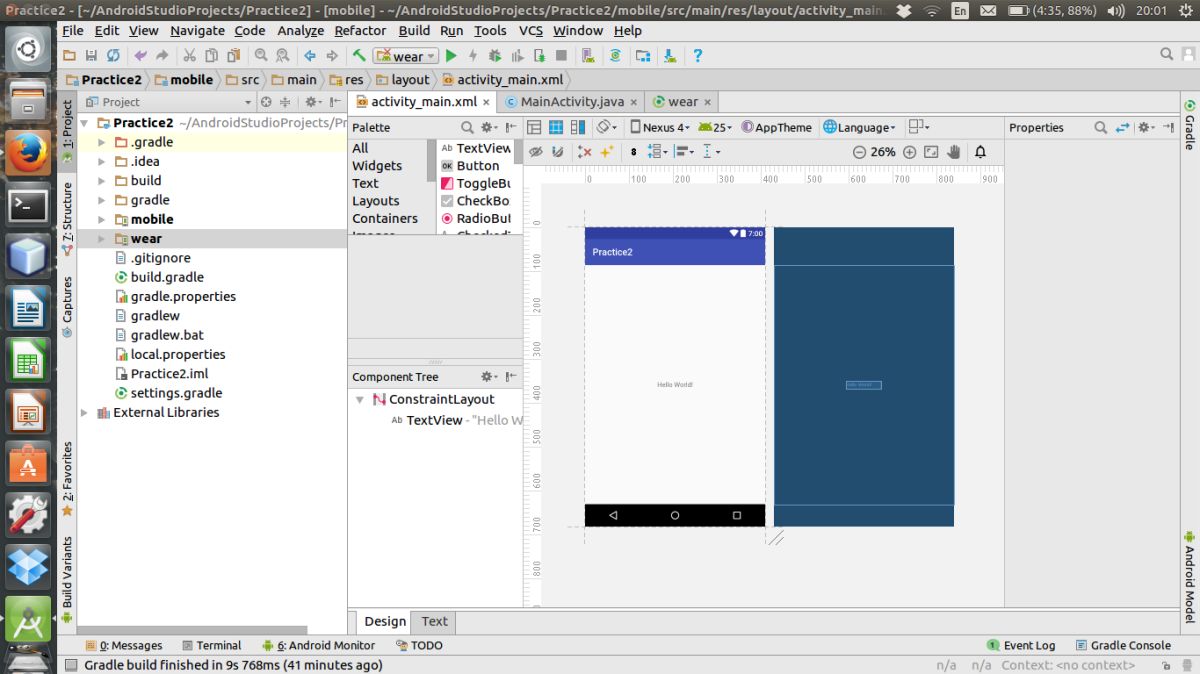Click the Debug bug icon
The image size is (1200, 674).
pyautogui.click(x=495, y=56)
